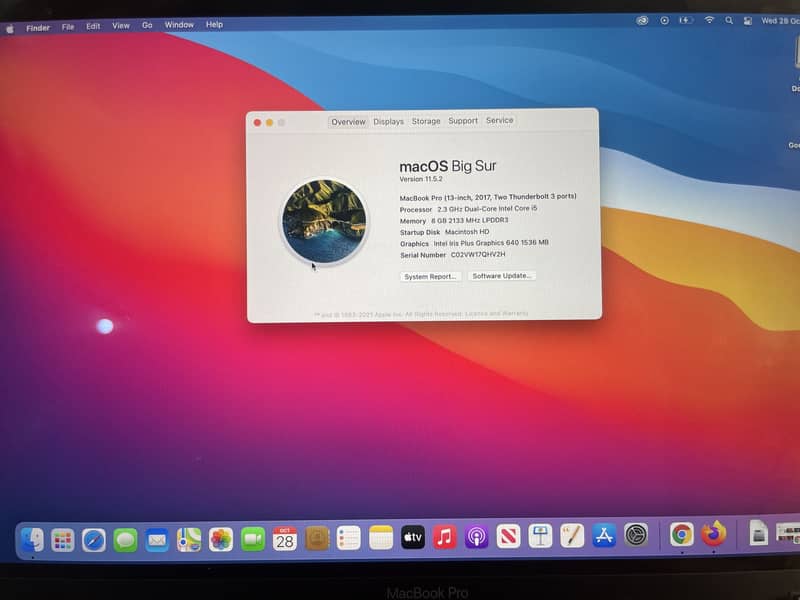Open the File menu
Screen dimensions: 800x600
click(x=68, y=27)
